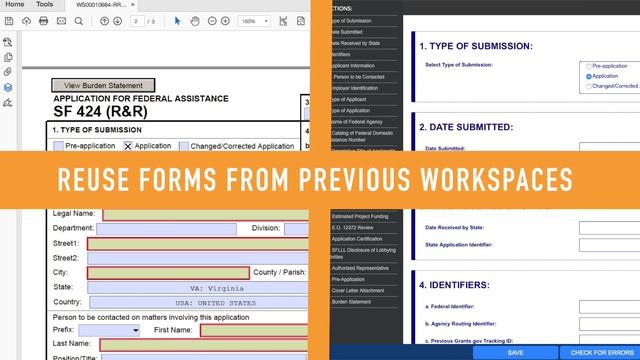Viewport: 640px width, 360px height.
Task: Go to previous page arrow icon
Action: [104, 21]
